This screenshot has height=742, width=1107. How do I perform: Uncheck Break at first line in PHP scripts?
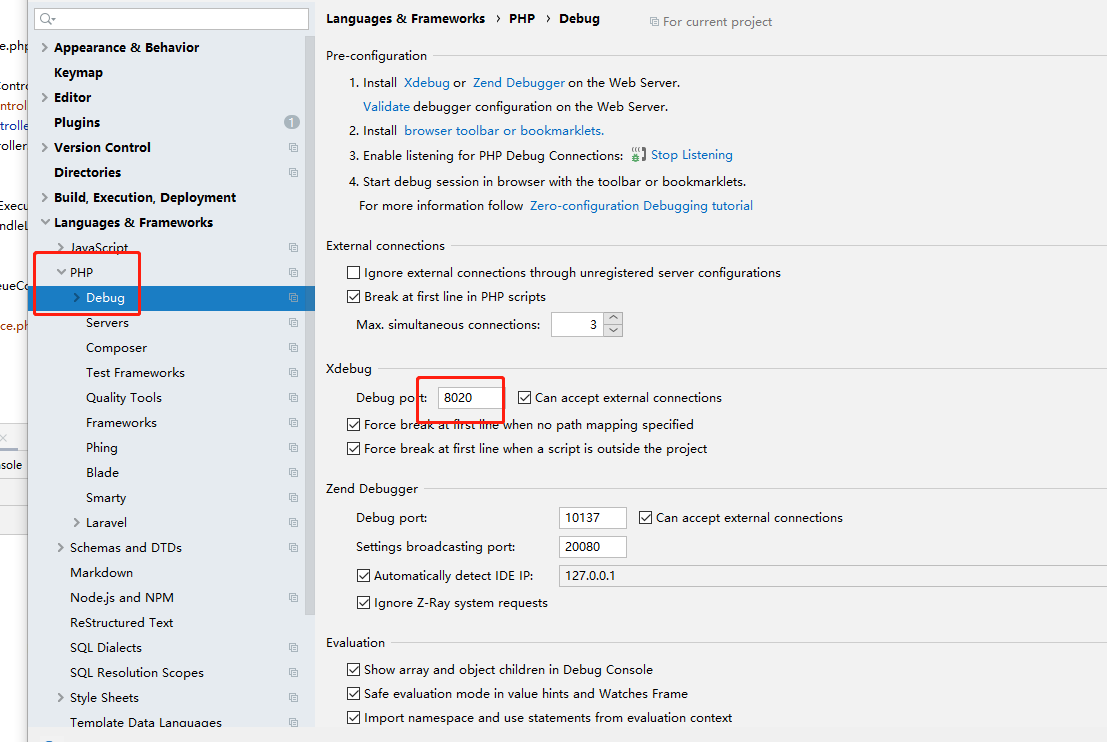pos(353,297)
